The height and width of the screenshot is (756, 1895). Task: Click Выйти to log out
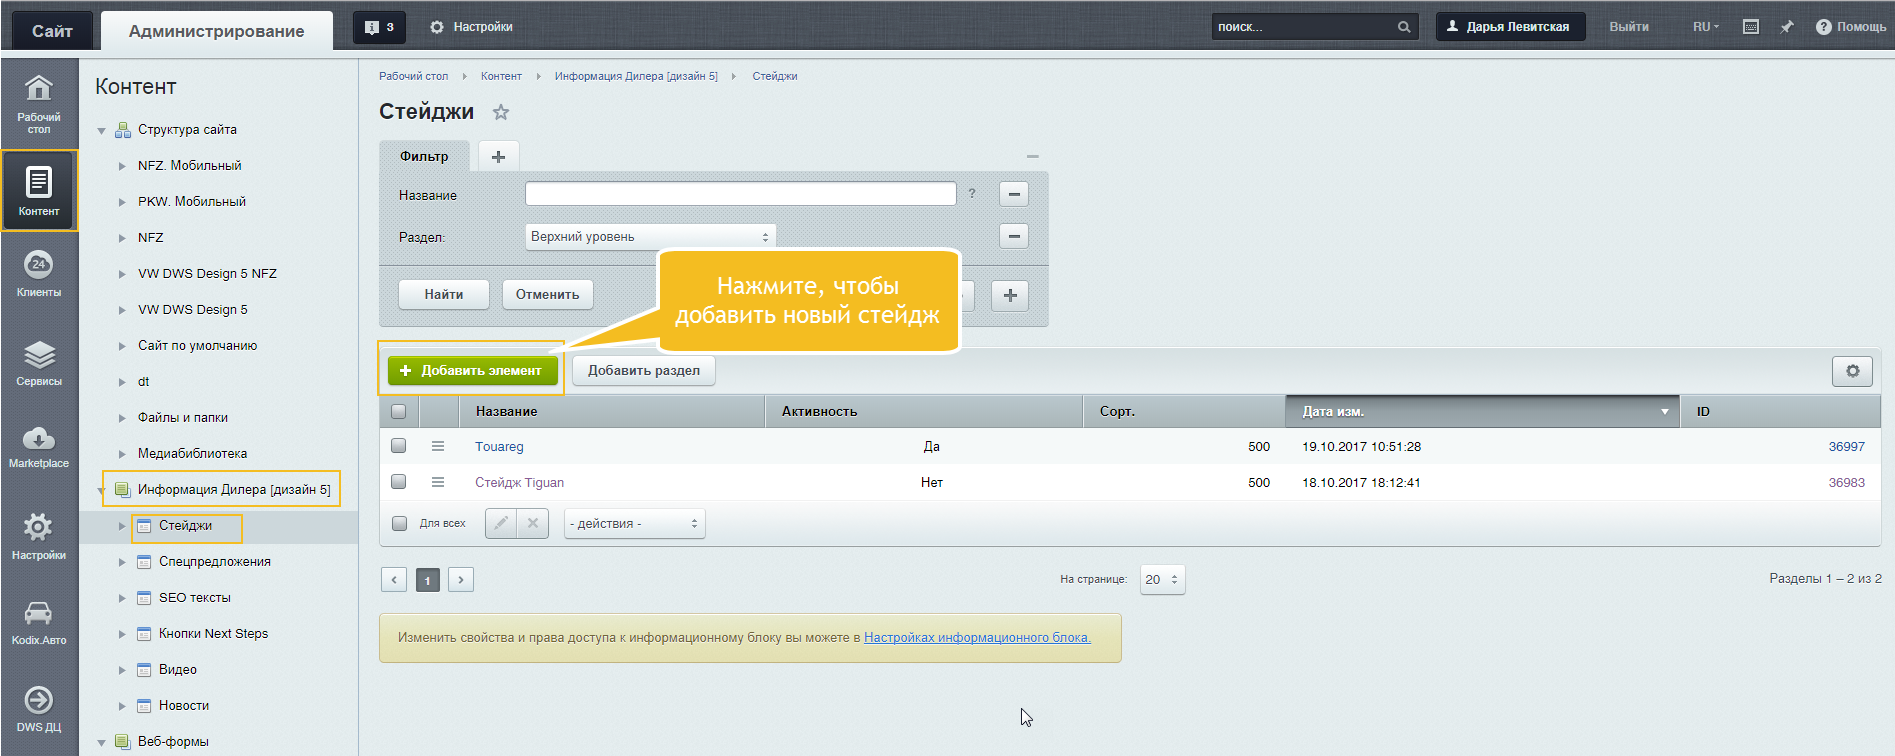(1629, 27)
